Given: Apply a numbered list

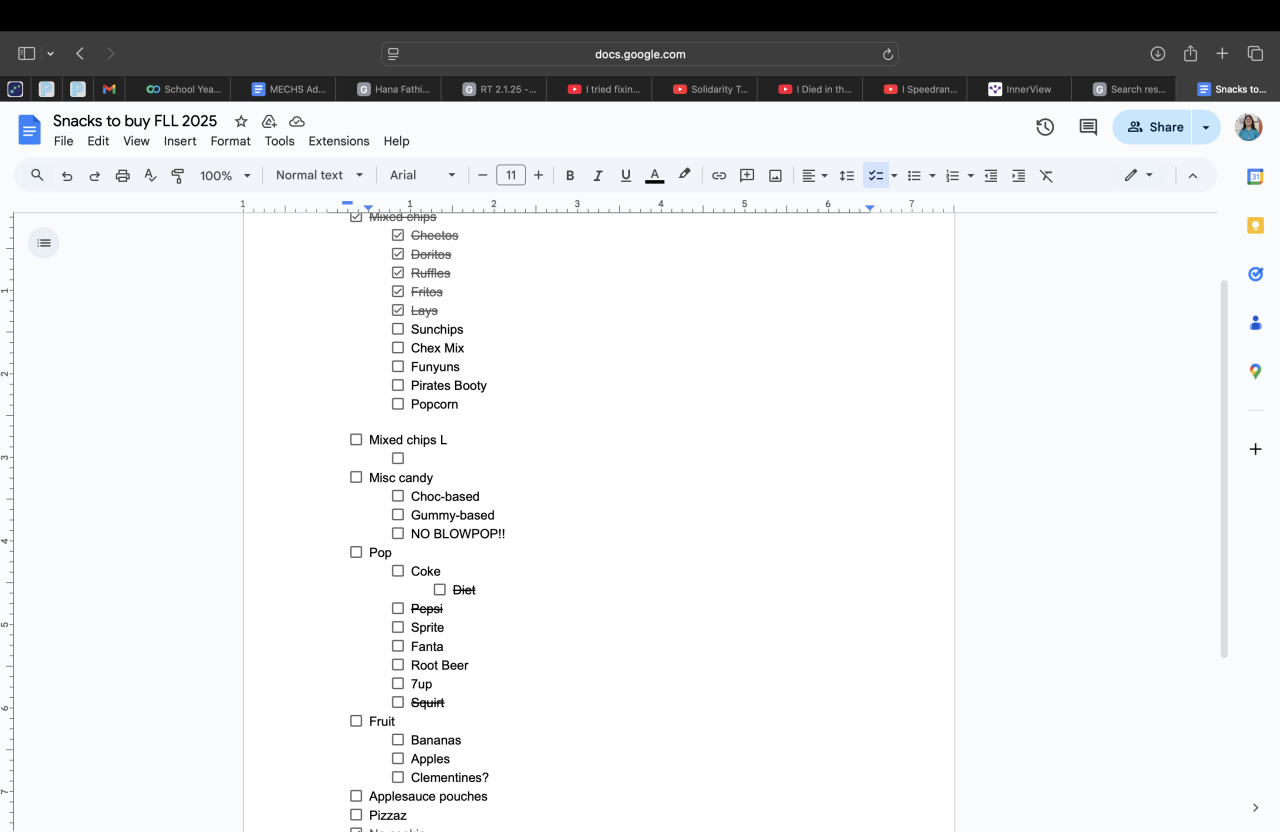Looking at the screenshot, I should point(953,176).
